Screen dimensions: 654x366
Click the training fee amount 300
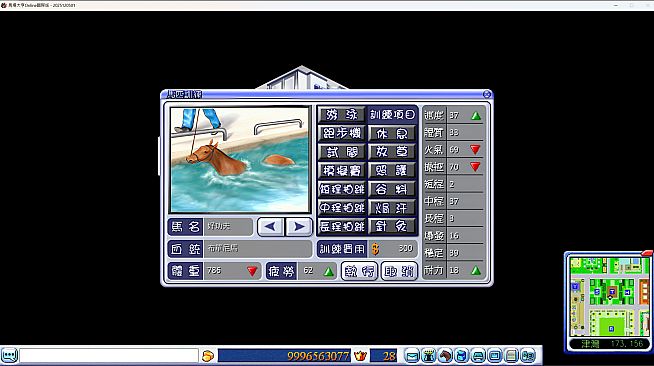click(405, 248)
